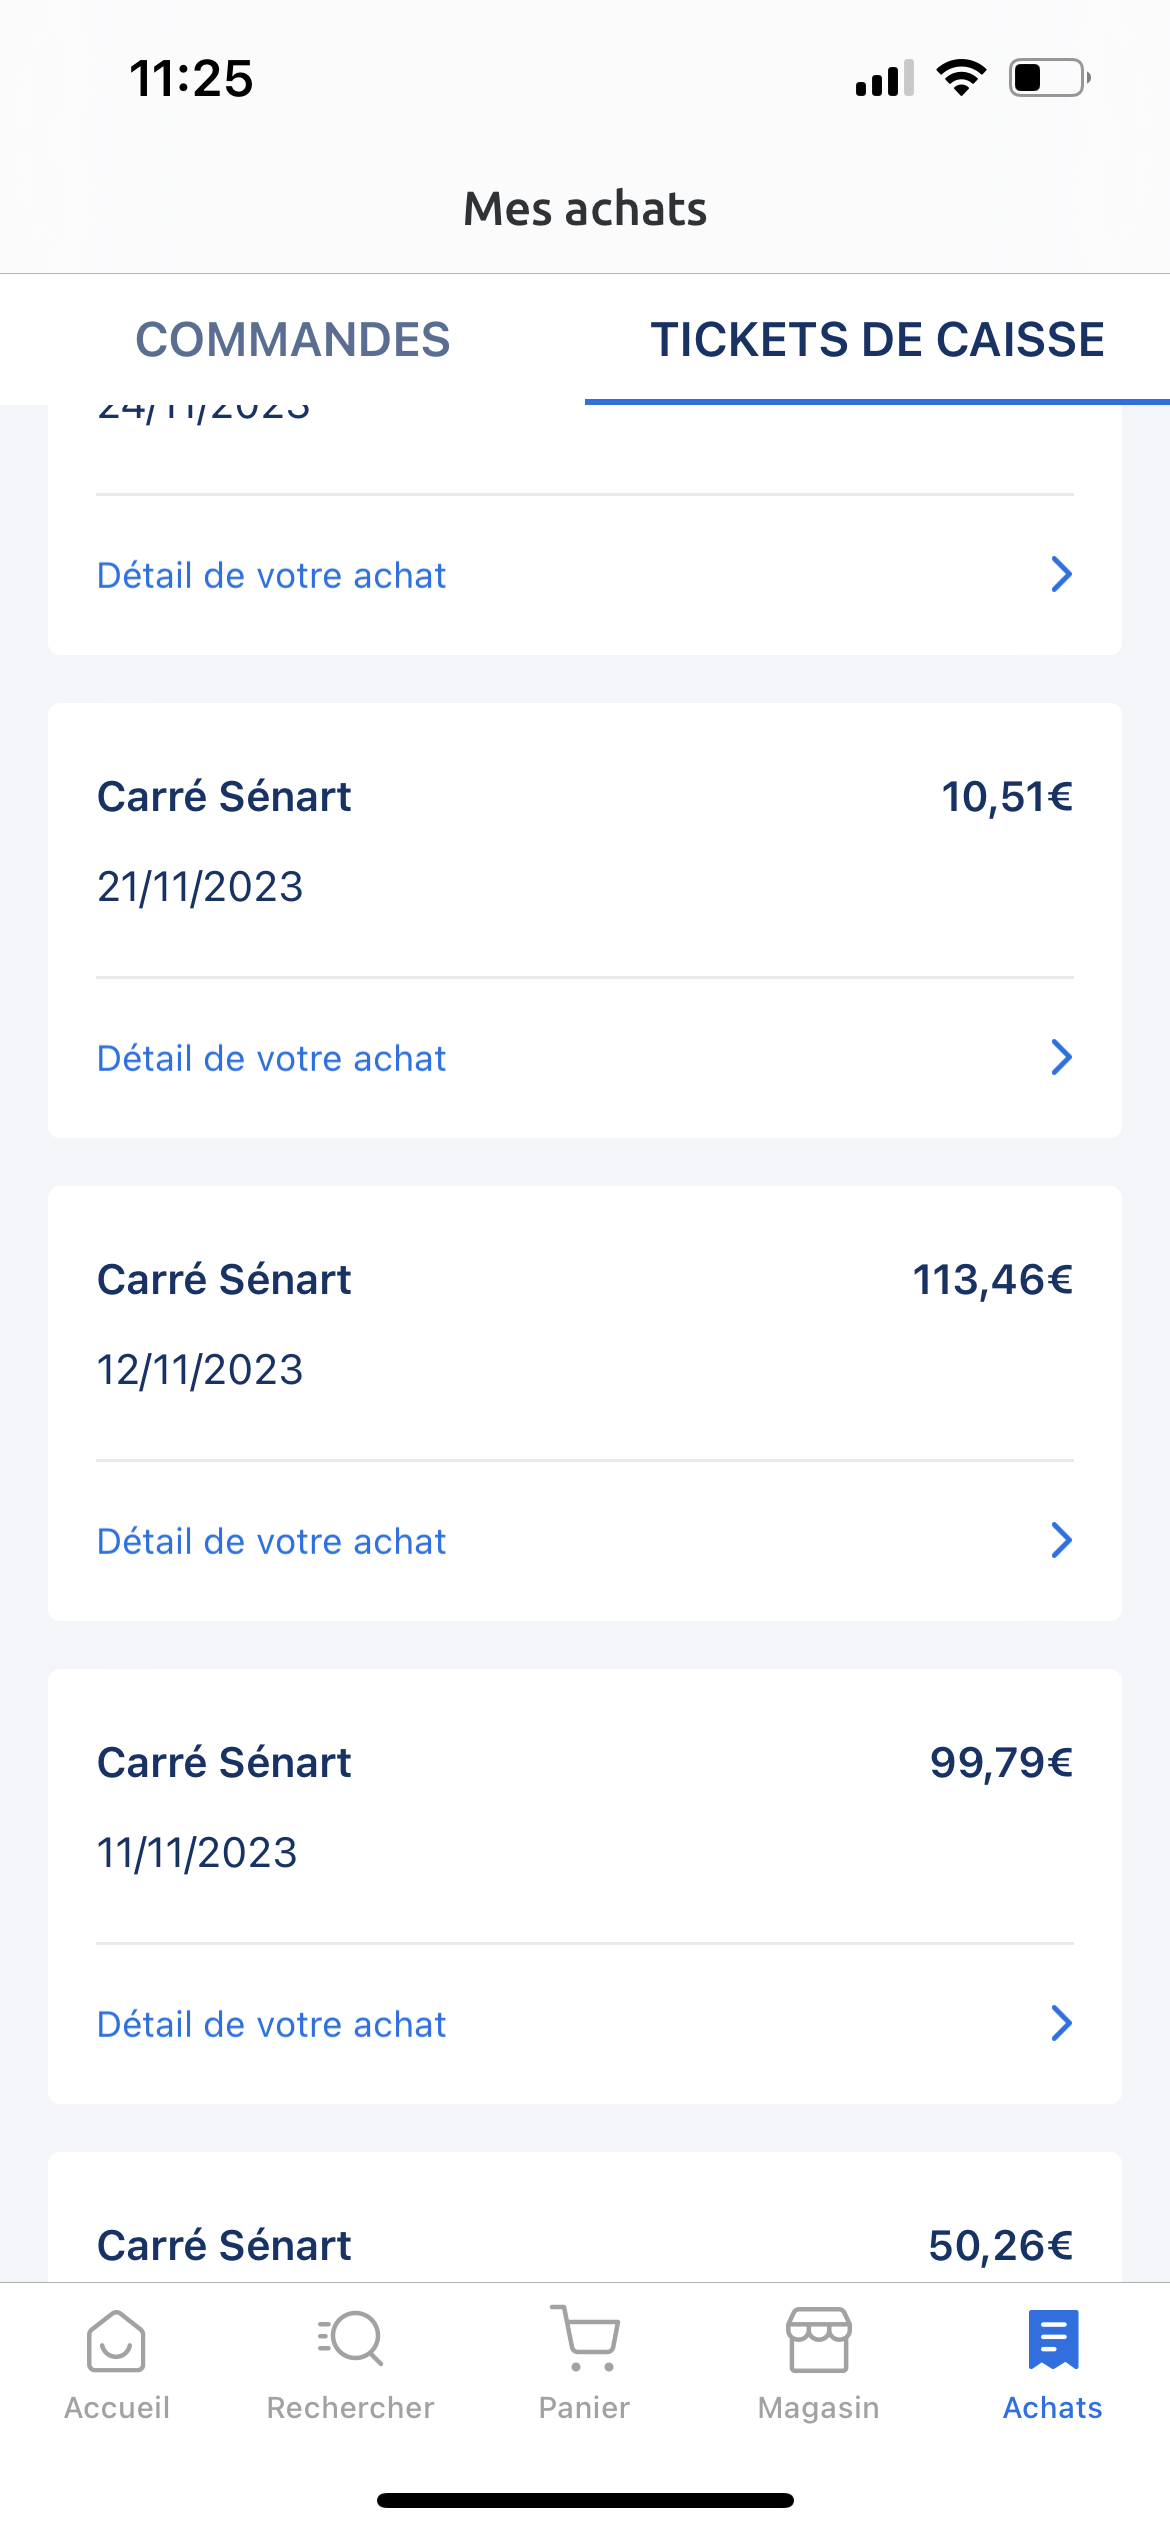The height and width of the screenshot is (2532, 1170).
Task: Expand chevron for 11/11/2023 purchase
Action: pyautogui.click(x=1061, y=2023)
